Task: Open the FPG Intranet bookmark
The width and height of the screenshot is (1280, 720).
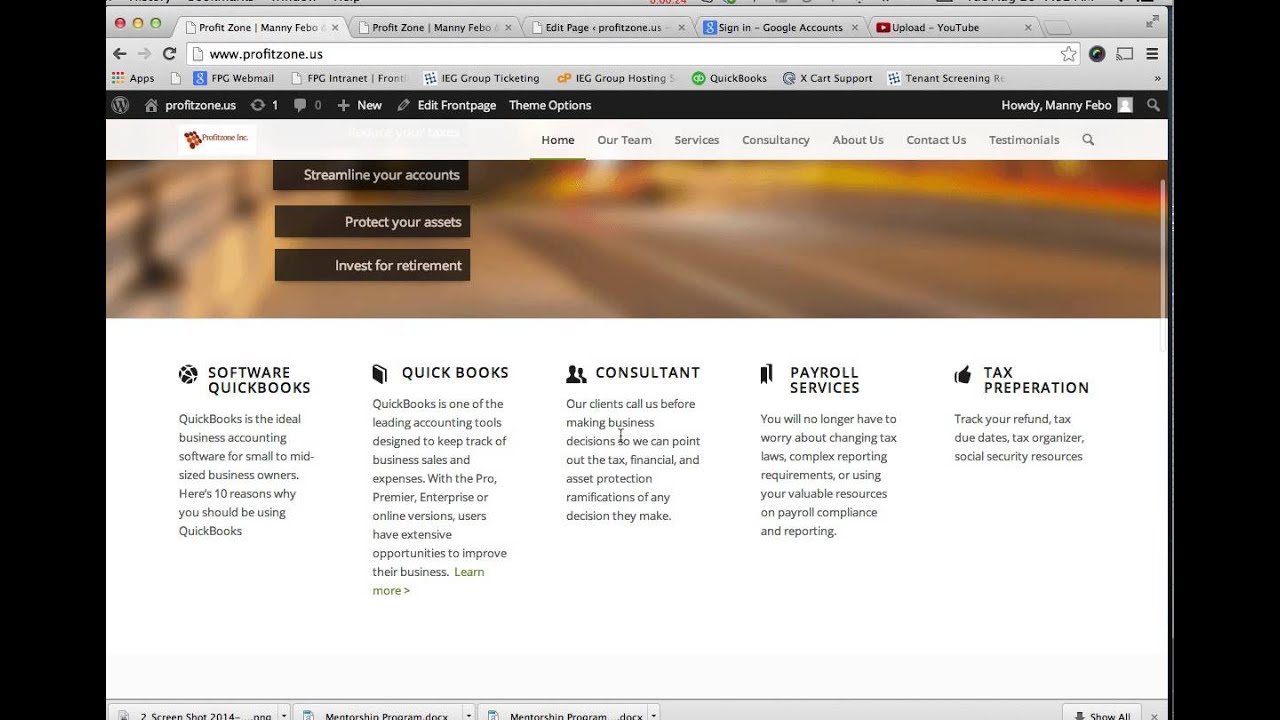Action: (349, 78)
